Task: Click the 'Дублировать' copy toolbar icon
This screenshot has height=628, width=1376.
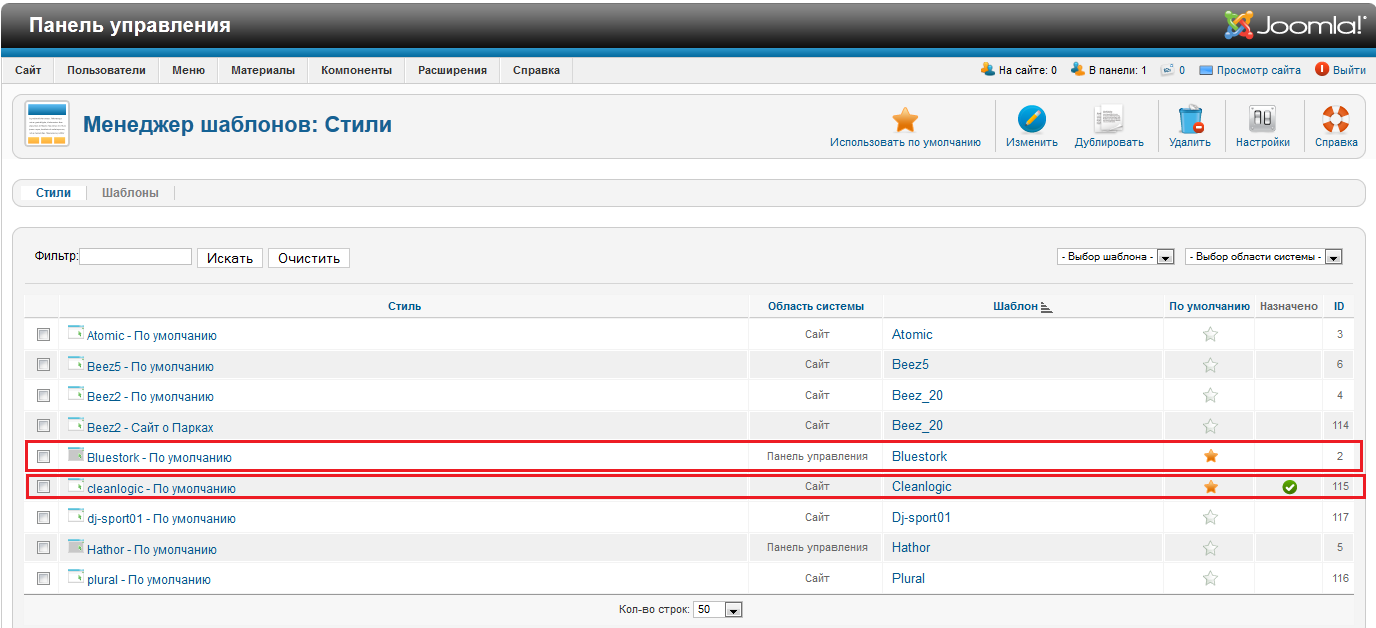Action: pos(1108,120)
